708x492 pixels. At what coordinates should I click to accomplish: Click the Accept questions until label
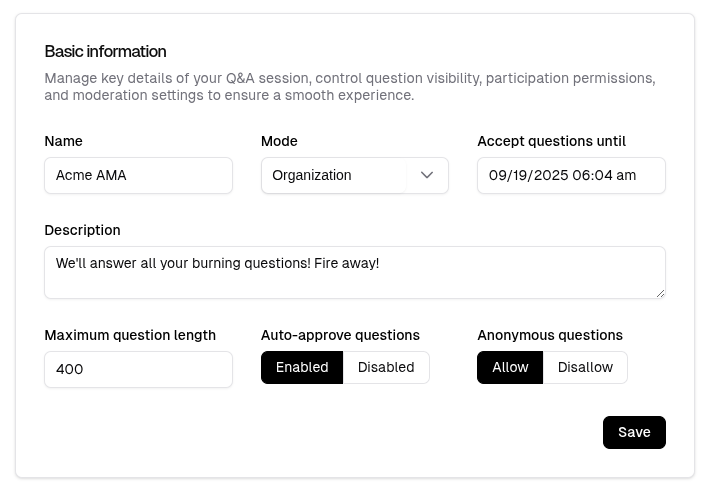coord(551,141)
